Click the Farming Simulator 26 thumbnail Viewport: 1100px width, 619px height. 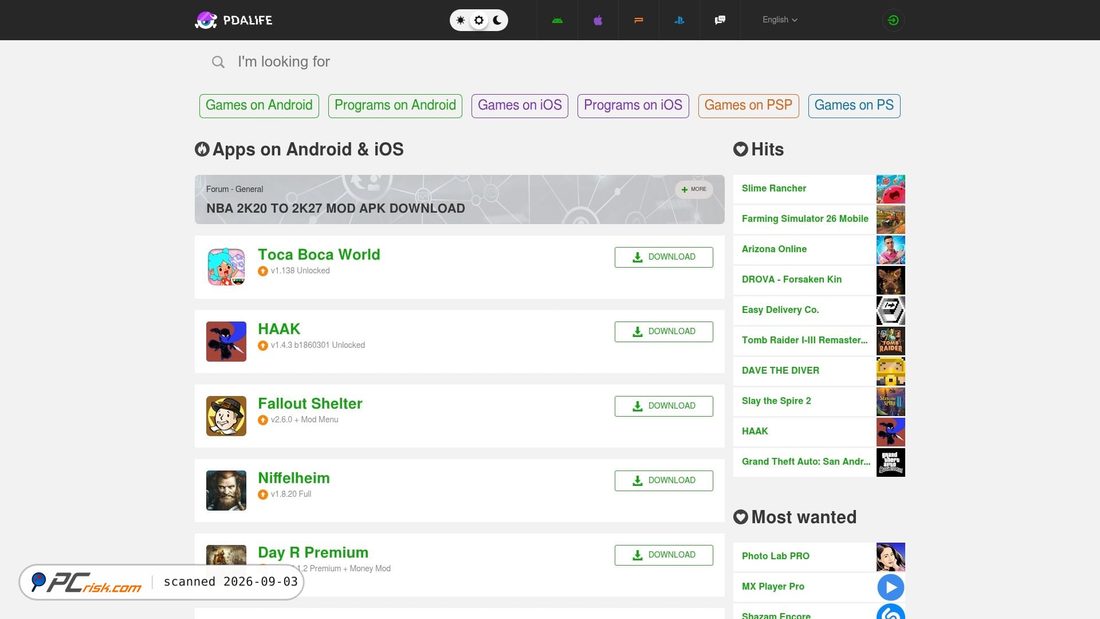click(x=890, y=219)
